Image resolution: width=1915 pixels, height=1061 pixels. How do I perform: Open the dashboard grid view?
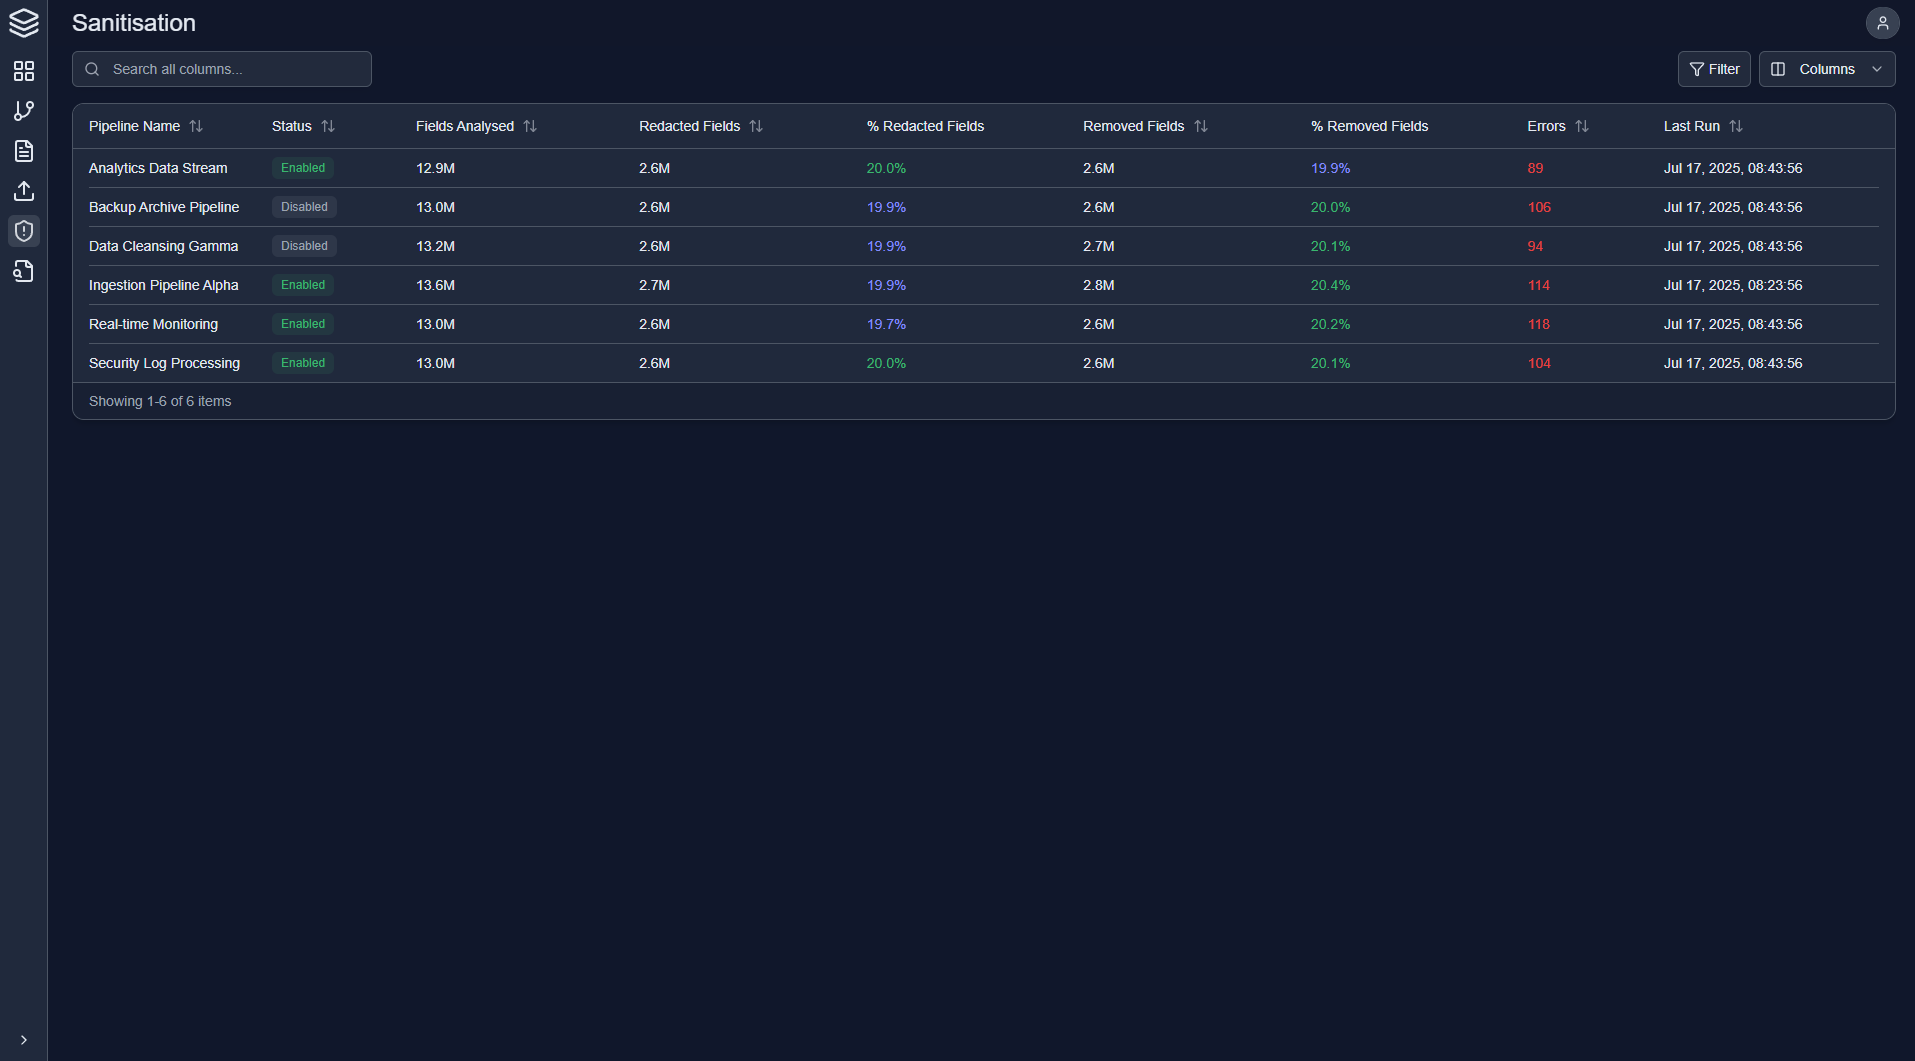click(x=24, y=71)
